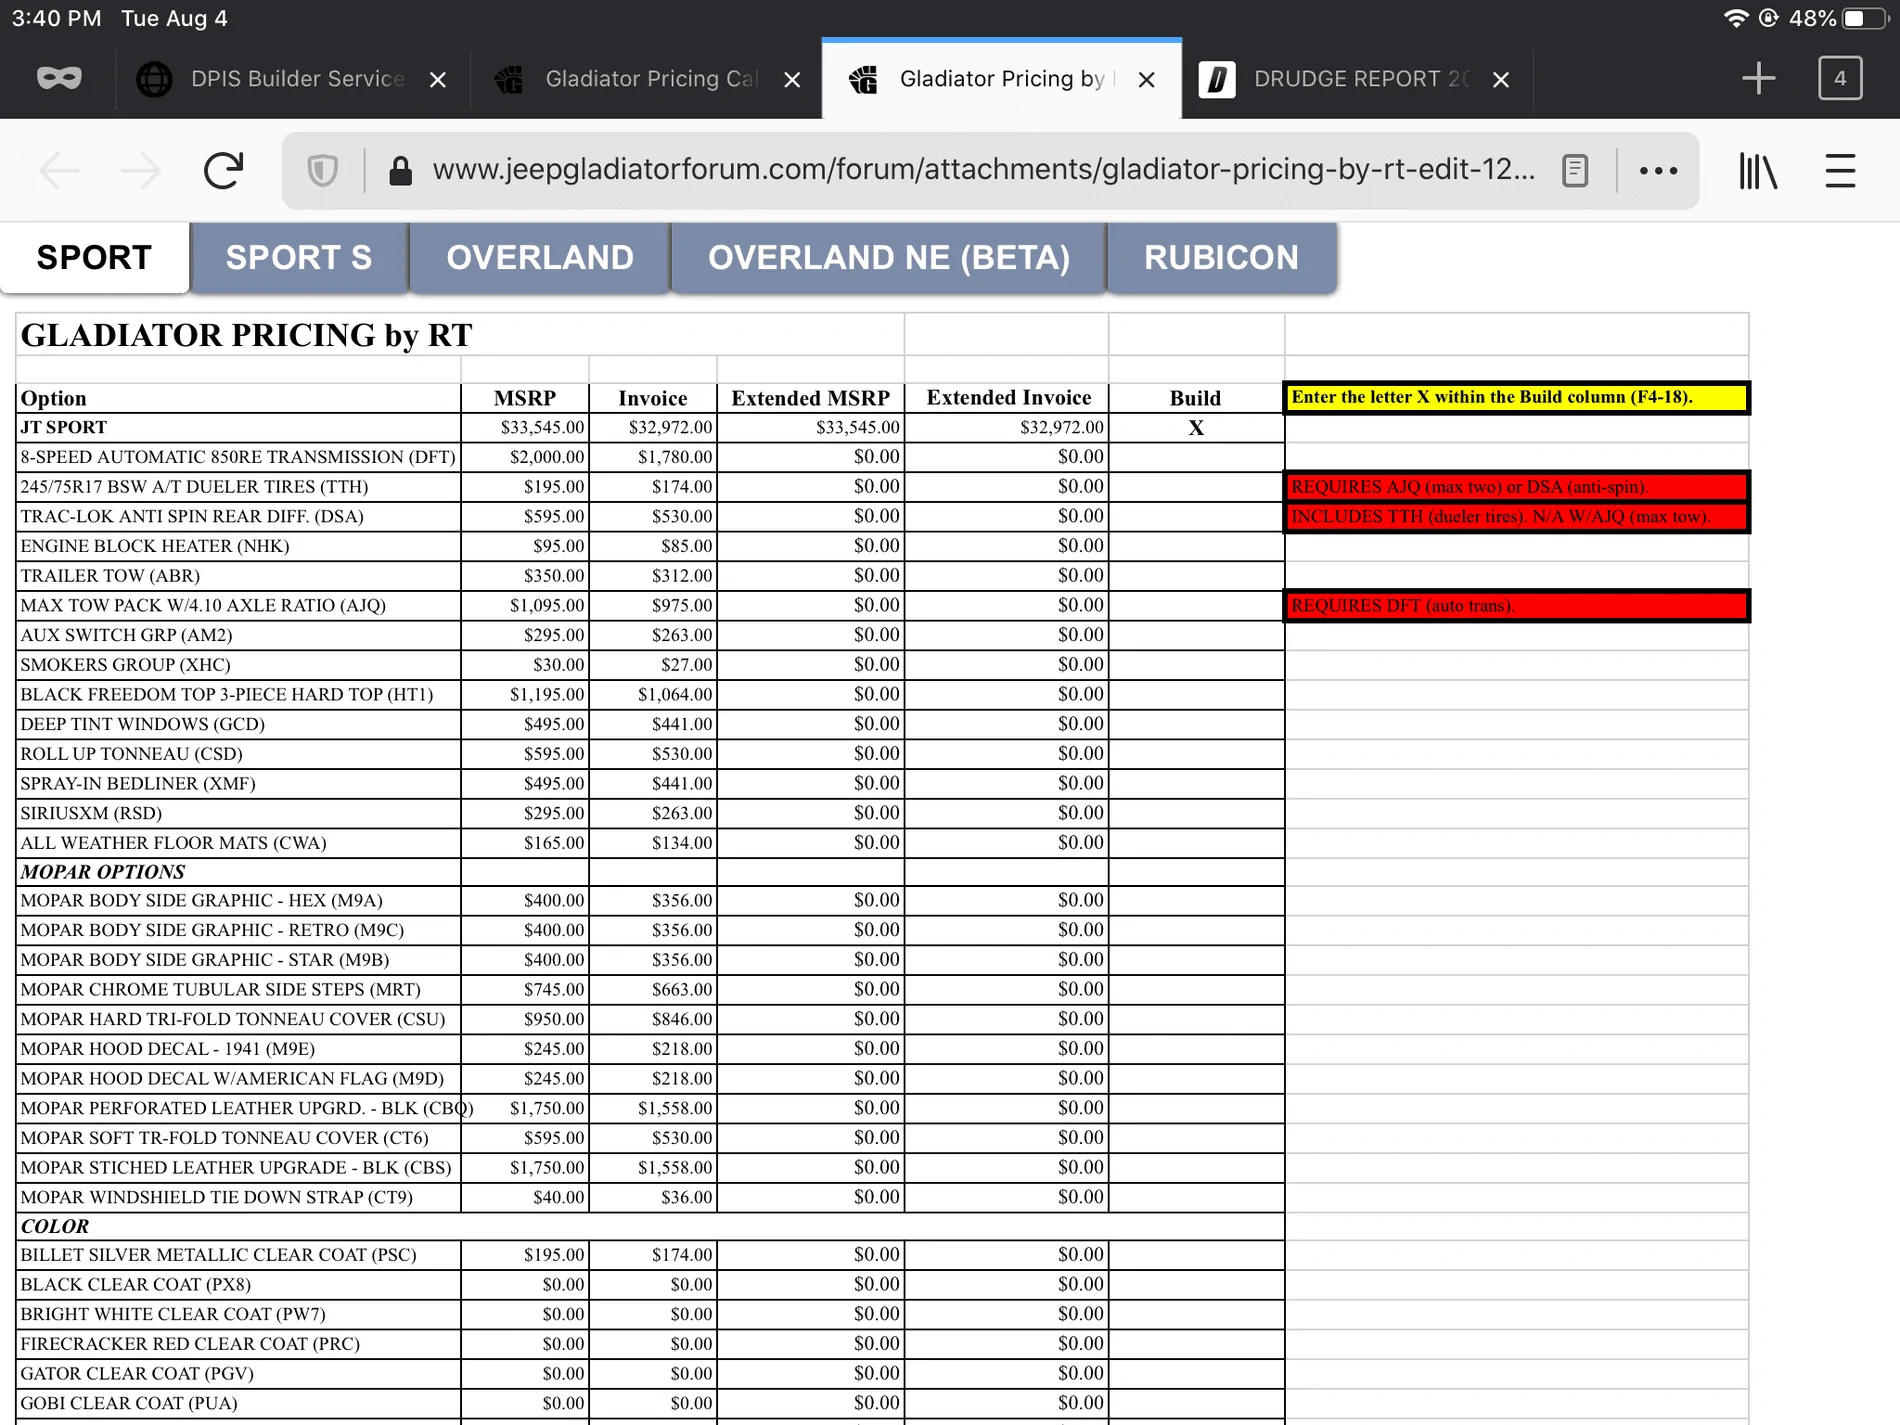Close the active Gladiator Pricing by tab
1900x1425 pixels.
1147,80
